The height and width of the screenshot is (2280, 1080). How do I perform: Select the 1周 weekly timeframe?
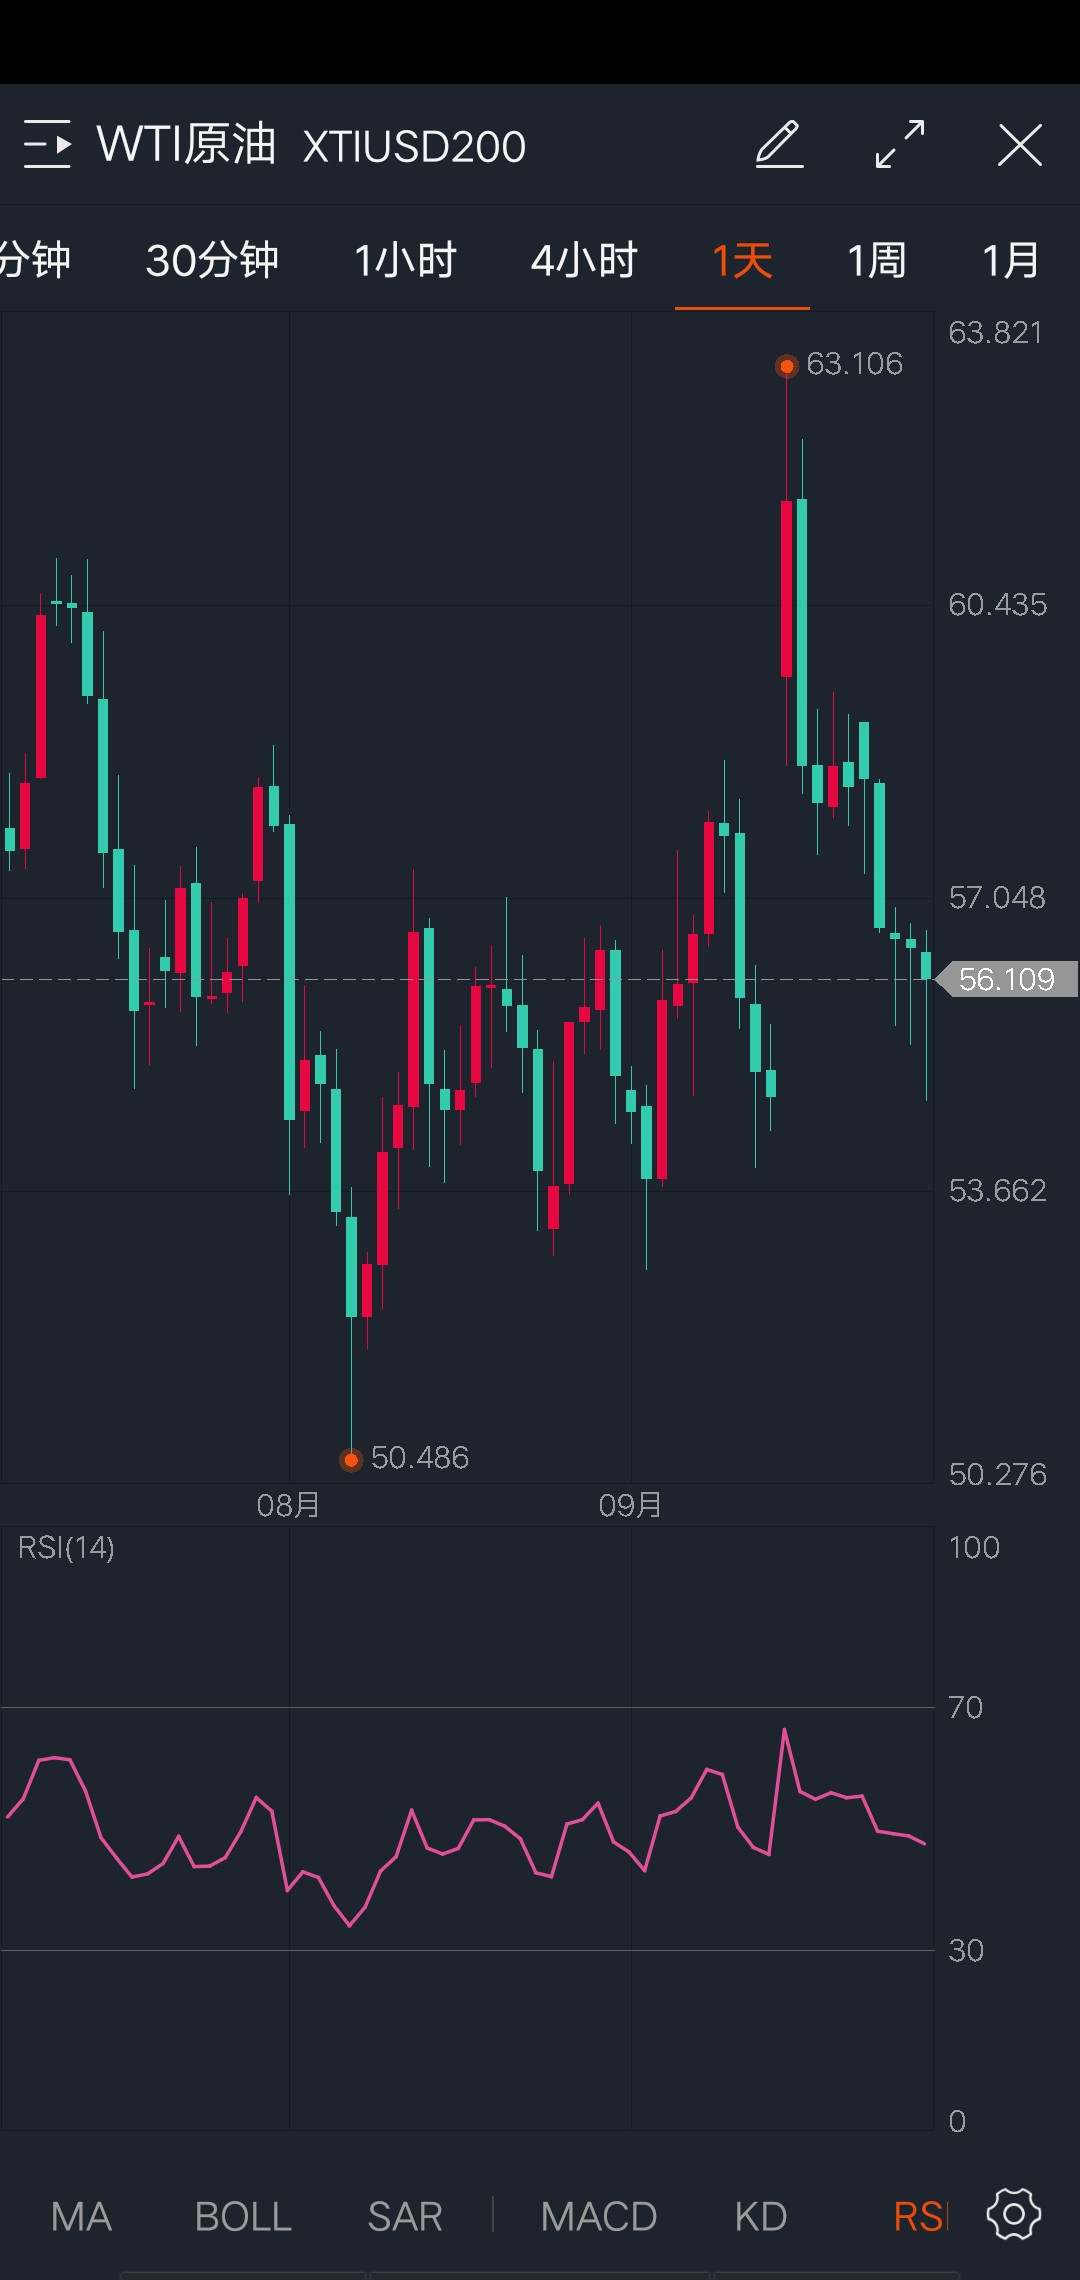[876, 261]
